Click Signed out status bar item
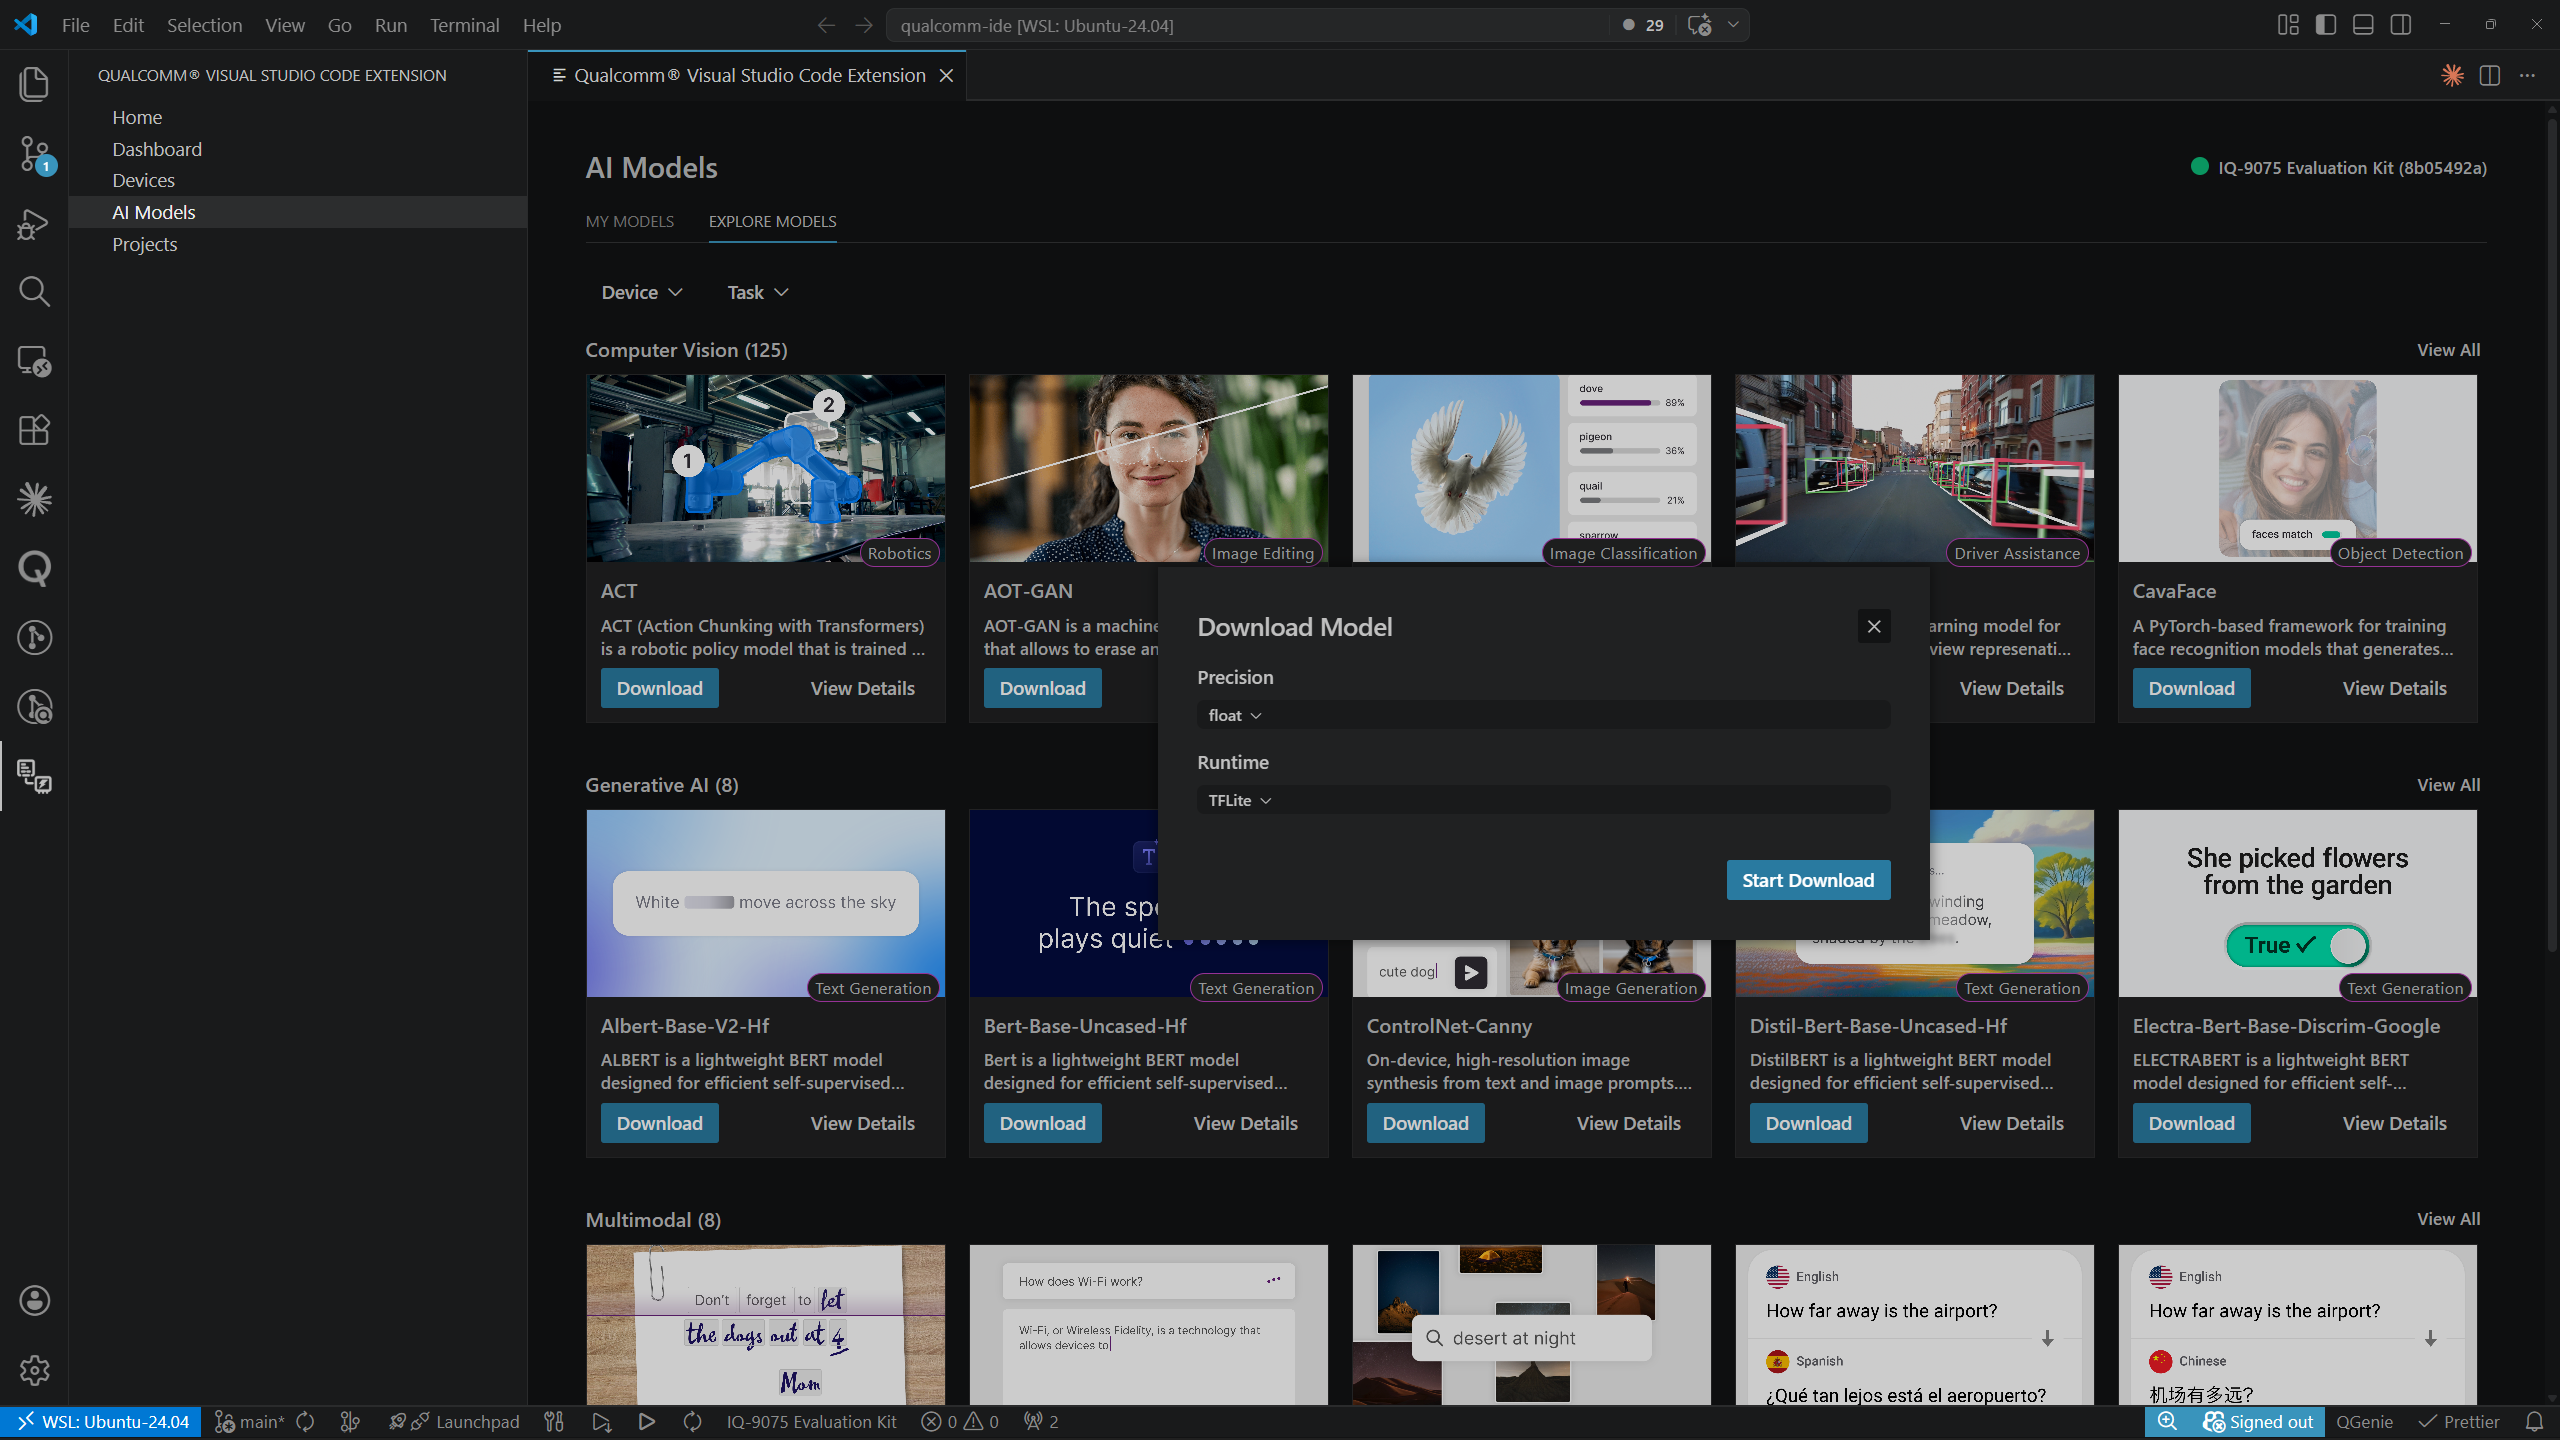This screenshot has width=2560, height=1440. (x=2258, y=1421)
